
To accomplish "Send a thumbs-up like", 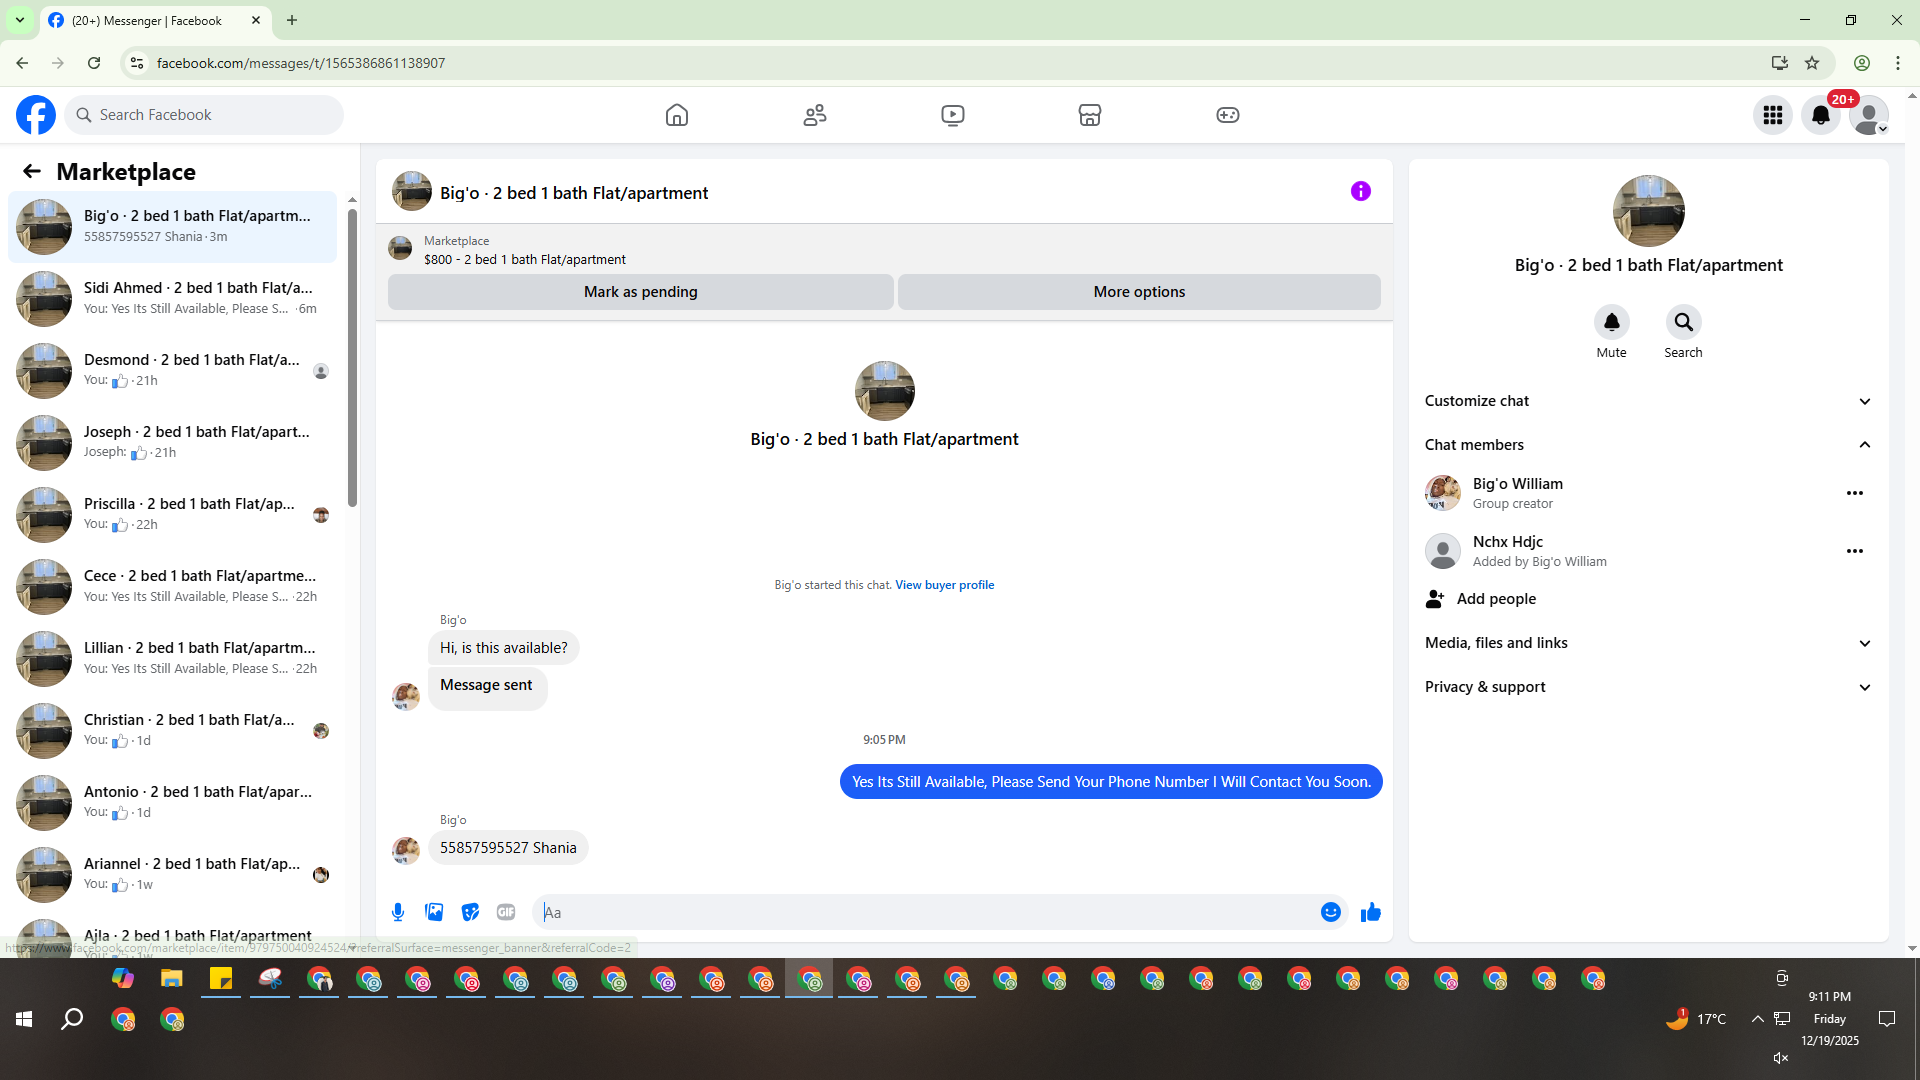I will (x=1370, y=912).
